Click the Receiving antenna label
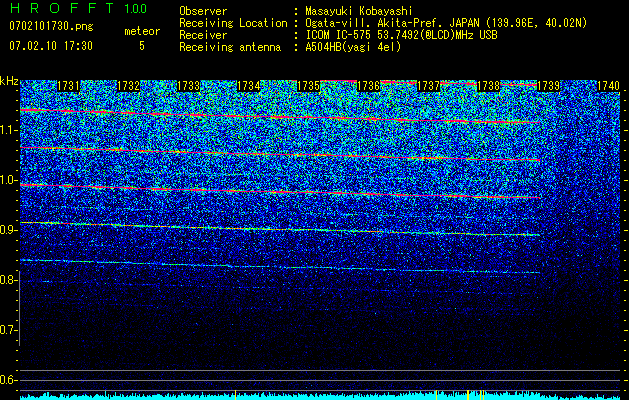Screen dimensions: 629x400 (x=230, y=47)
